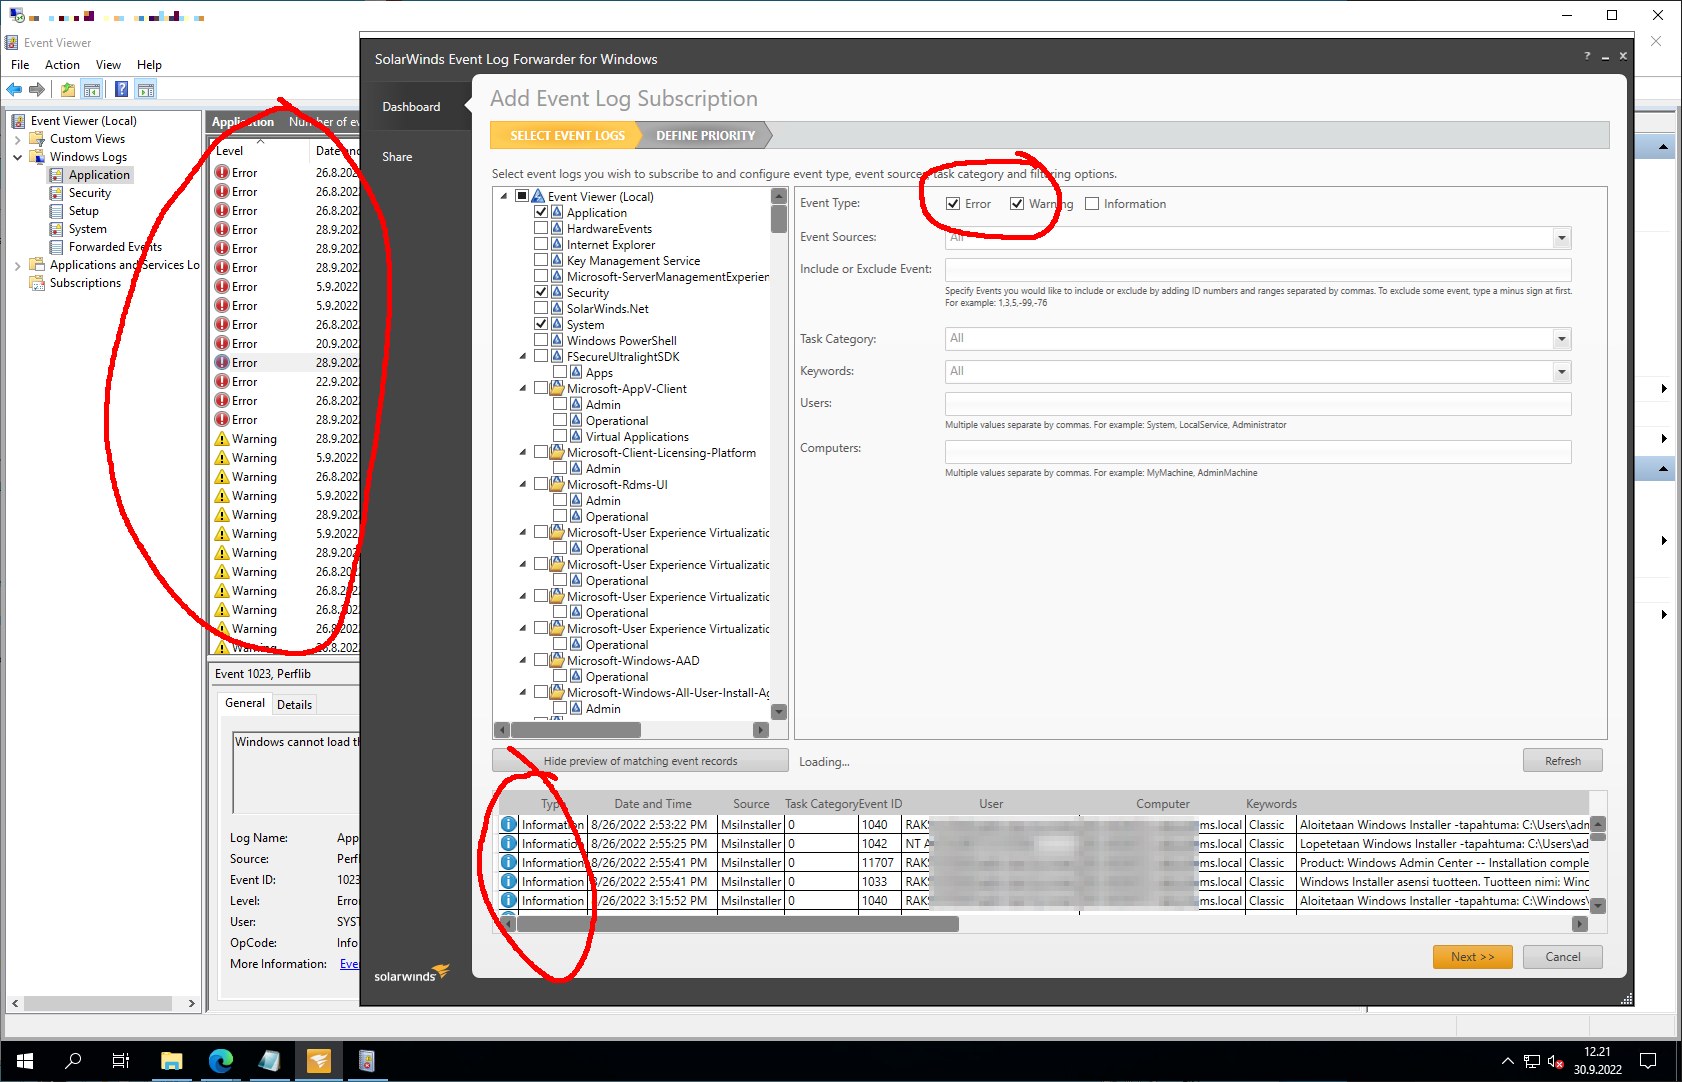Image resolution: width=1682 pixels, height=1082 pixels.
Task: Uncheck the Warning event type checkbox
Action: coord(1017,204)
